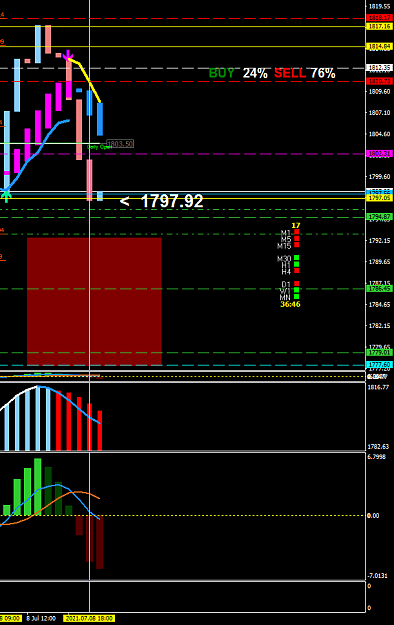Screen dimensions: 394x625
Task: Click the green MN trend square
Action: (x=296, y=296)
